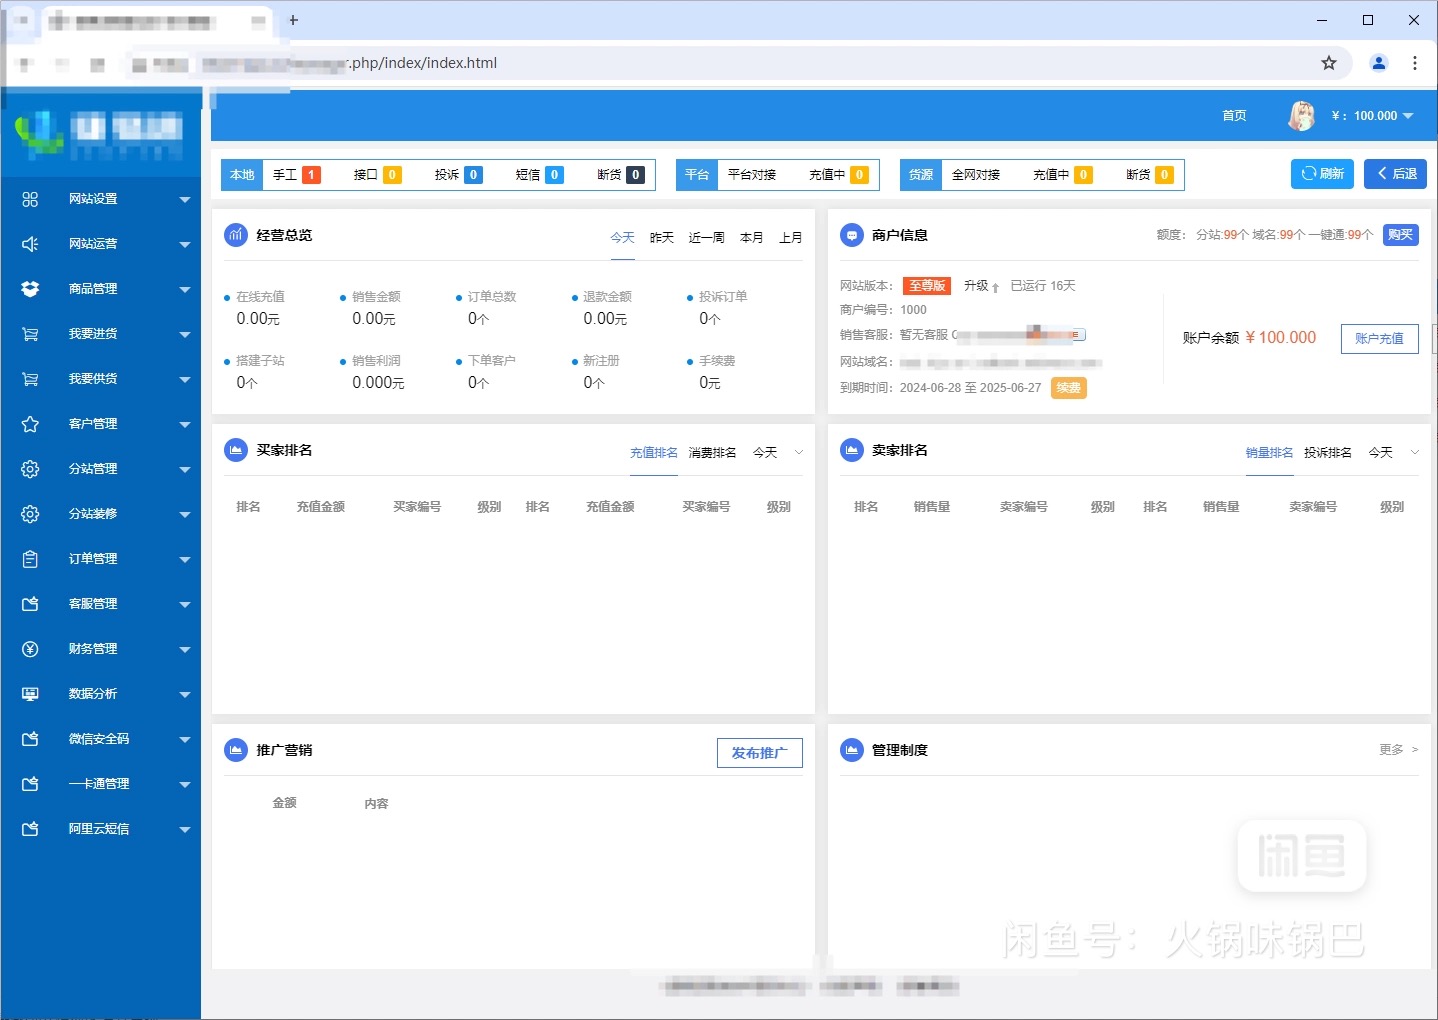
Task: Select the 客户管理 star icon
Action: tap(30, 423)
